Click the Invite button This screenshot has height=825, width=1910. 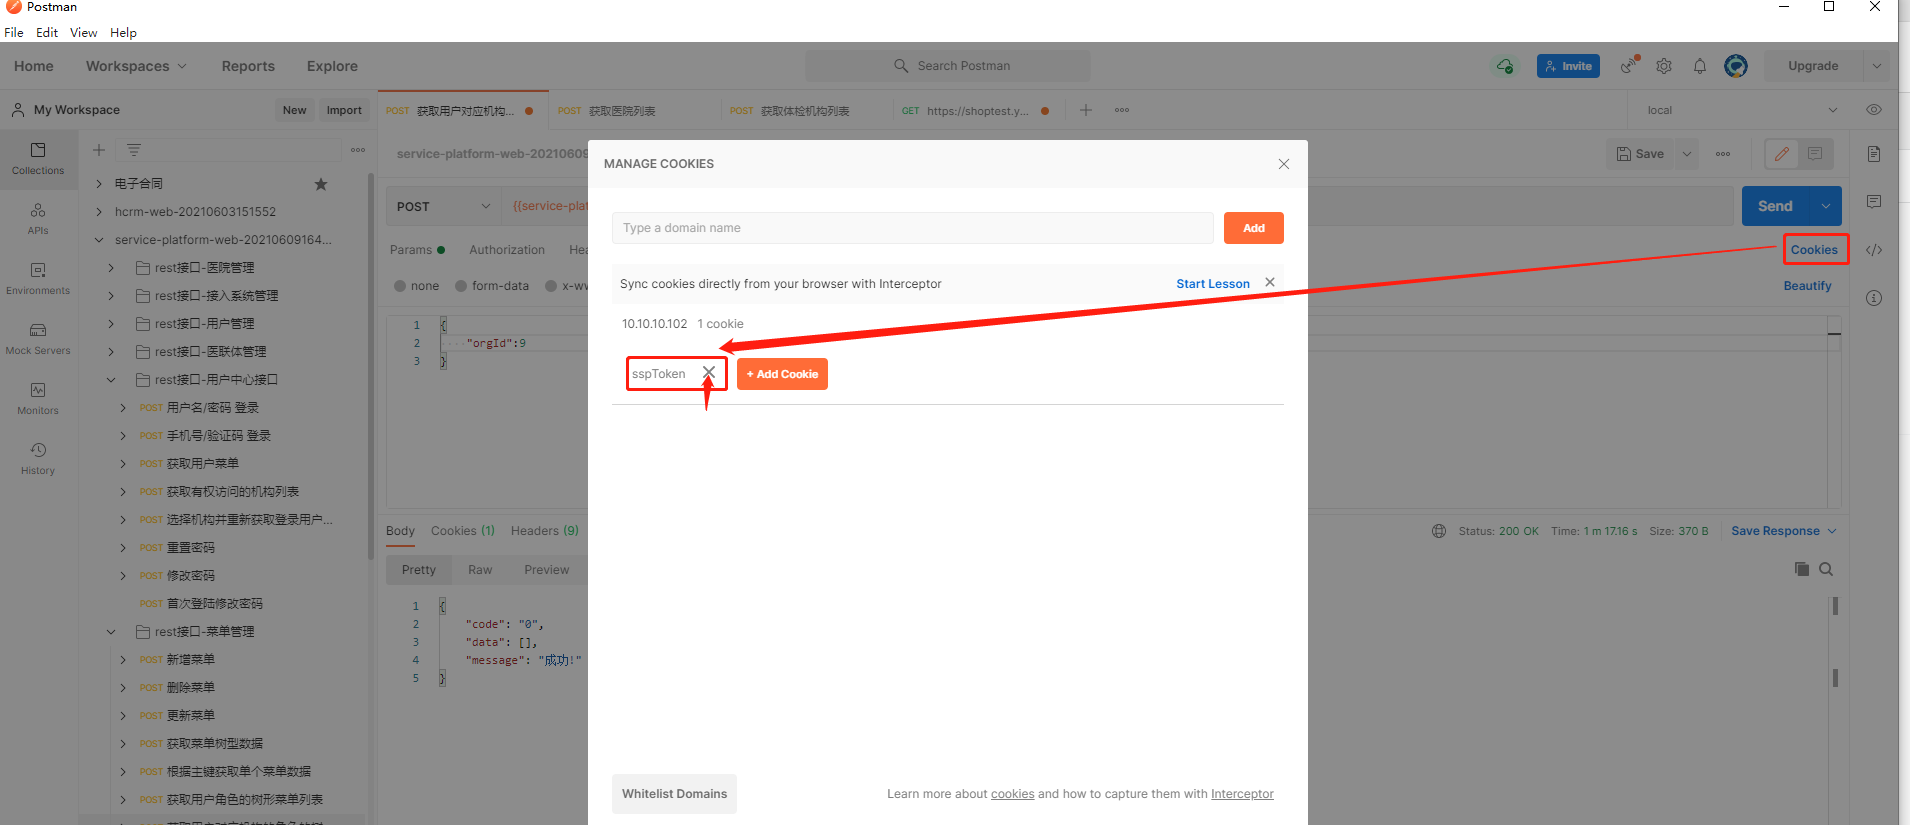1568,66
